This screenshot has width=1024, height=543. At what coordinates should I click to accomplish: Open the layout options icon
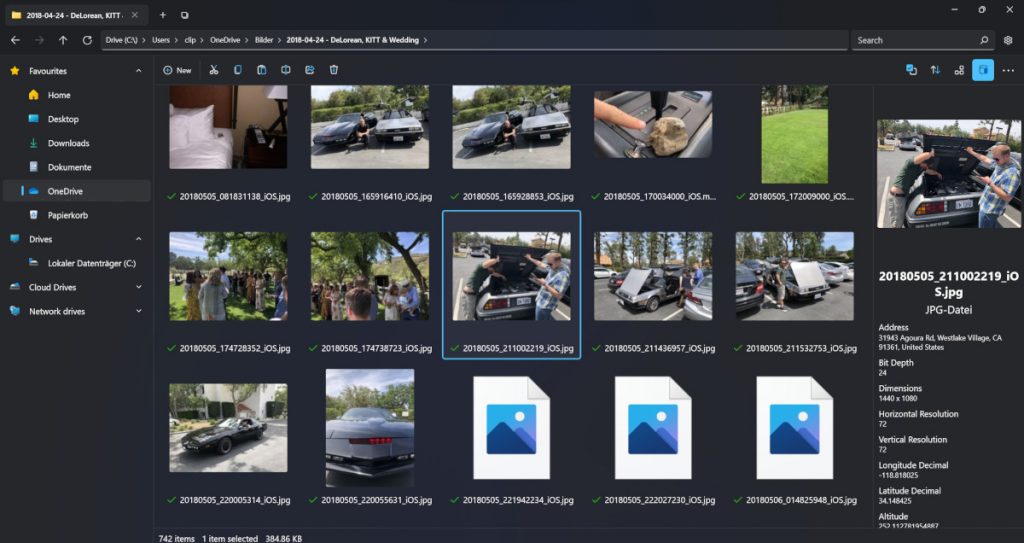coord(959,70)
